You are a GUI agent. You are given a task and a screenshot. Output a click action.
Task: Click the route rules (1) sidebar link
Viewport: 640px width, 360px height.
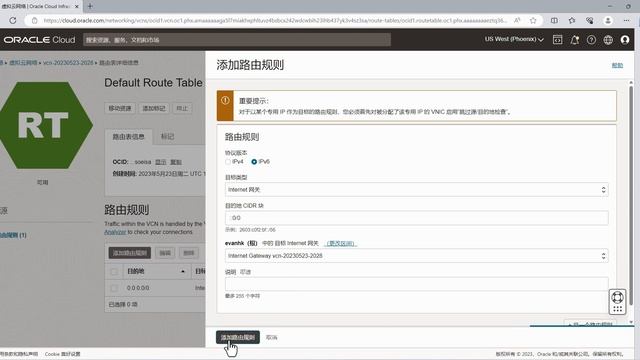pos(13,235)
